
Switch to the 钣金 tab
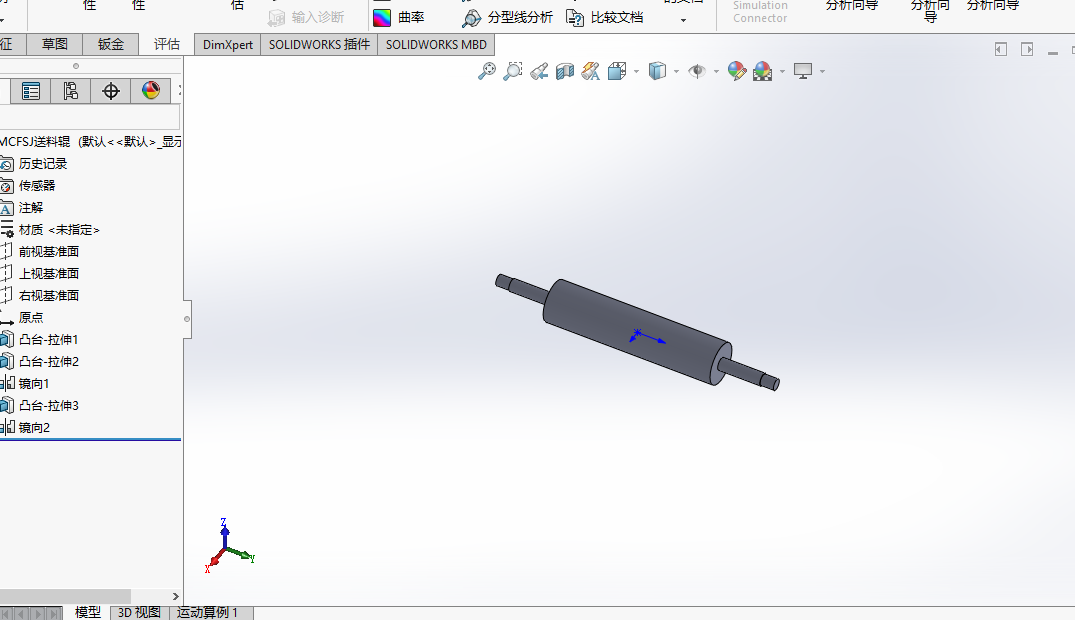point(110,45)
